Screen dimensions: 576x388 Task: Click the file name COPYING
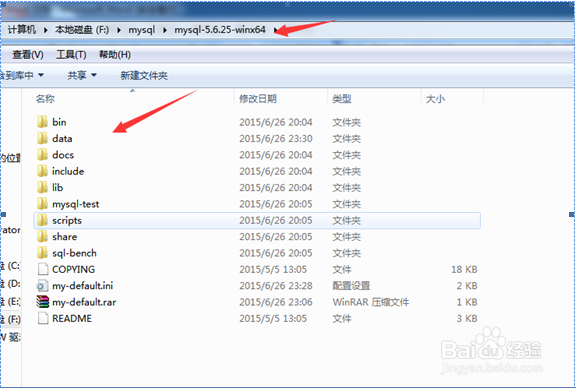coord(73,269)
